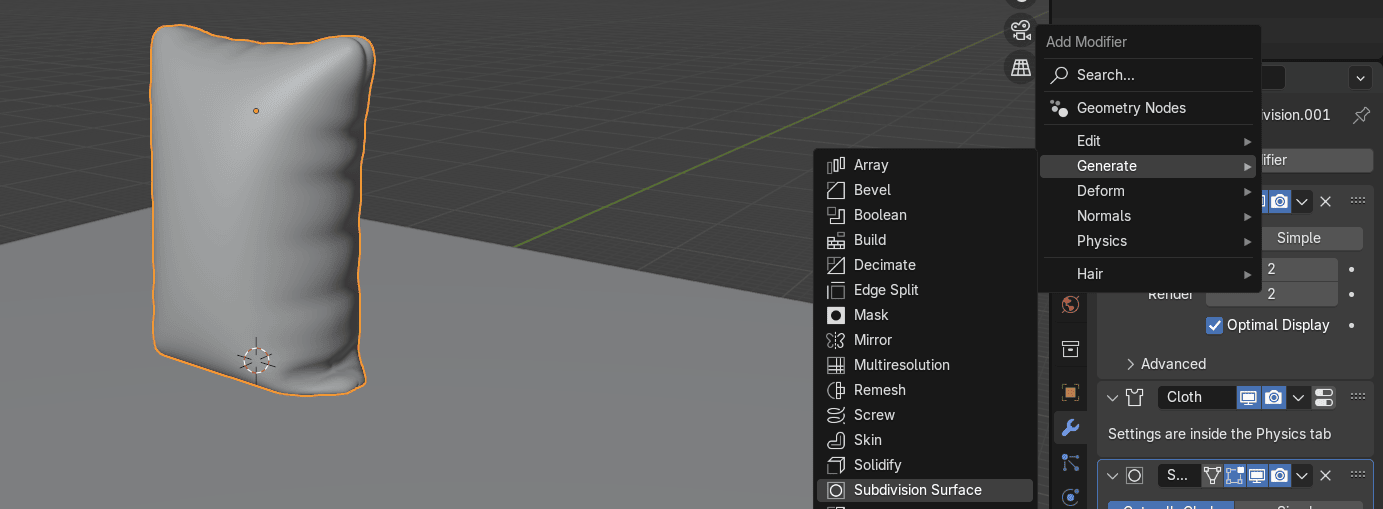Image resolution: width=1383 pixels, height=509 pixels.
Task: Click the modifier Search field
Action: coord(1147,75)
